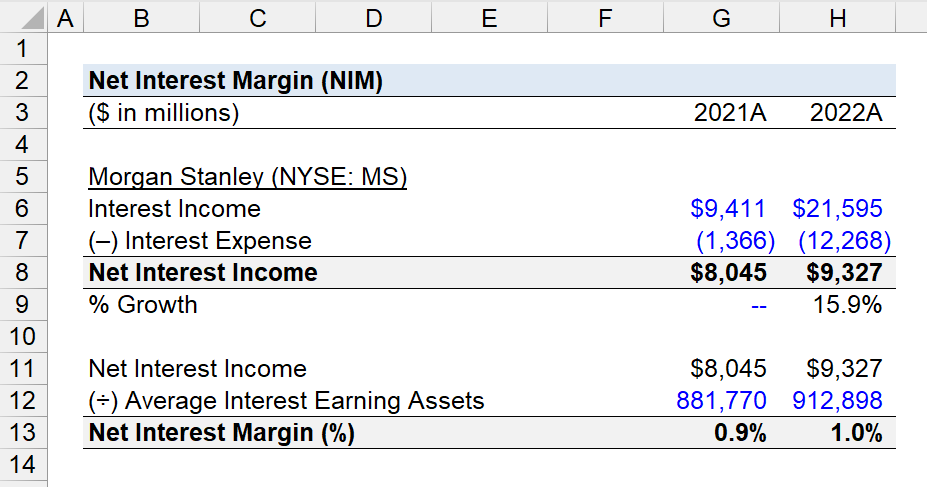Select row 8 header

pyautogui.click(x=23, y=272)
